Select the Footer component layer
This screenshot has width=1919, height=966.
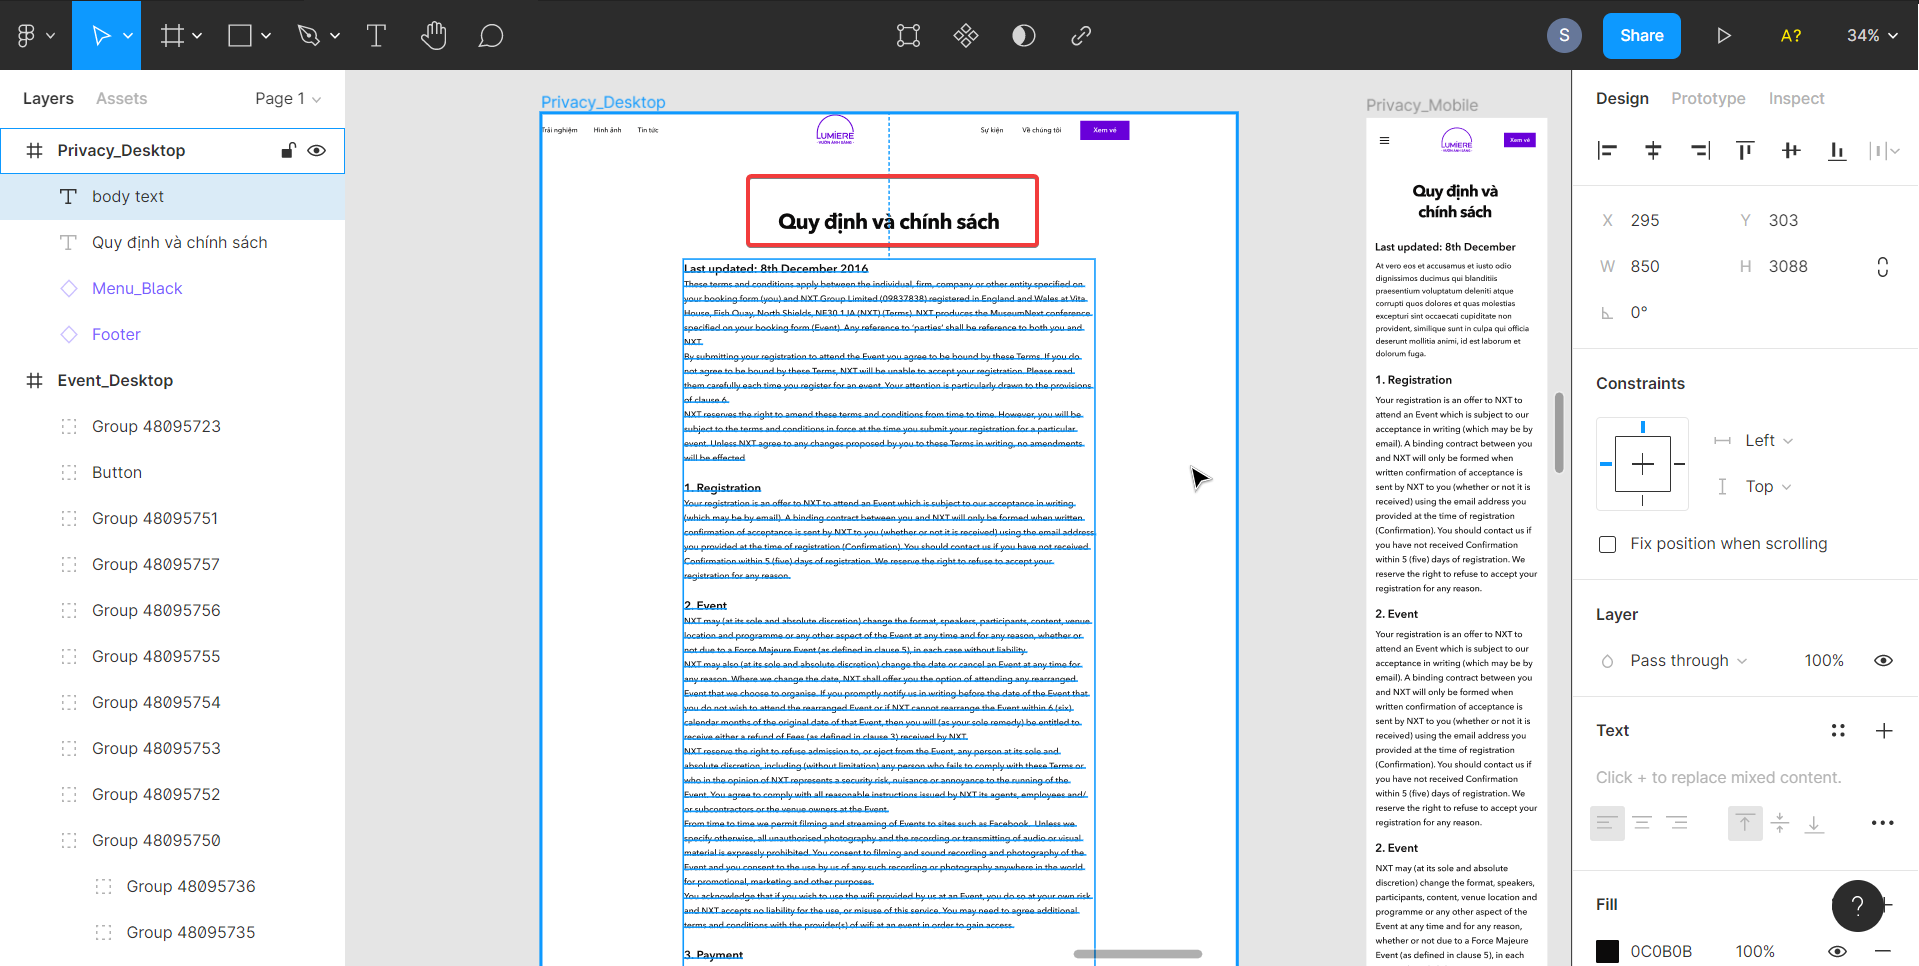pyautogui.click(x=172, y=335)
